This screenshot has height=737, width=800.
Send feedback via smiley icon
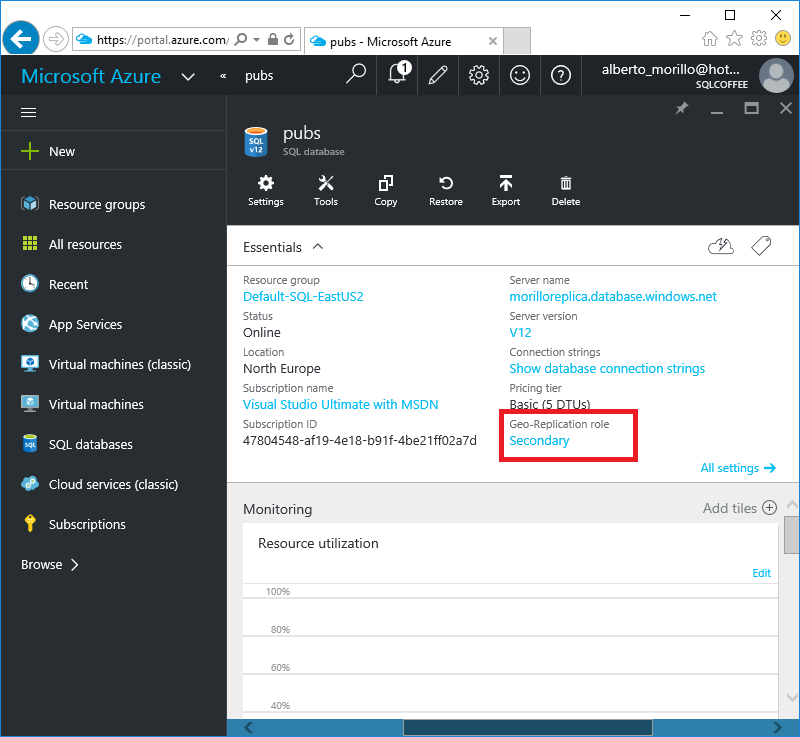pyautogui.click(x=519, y=75)
